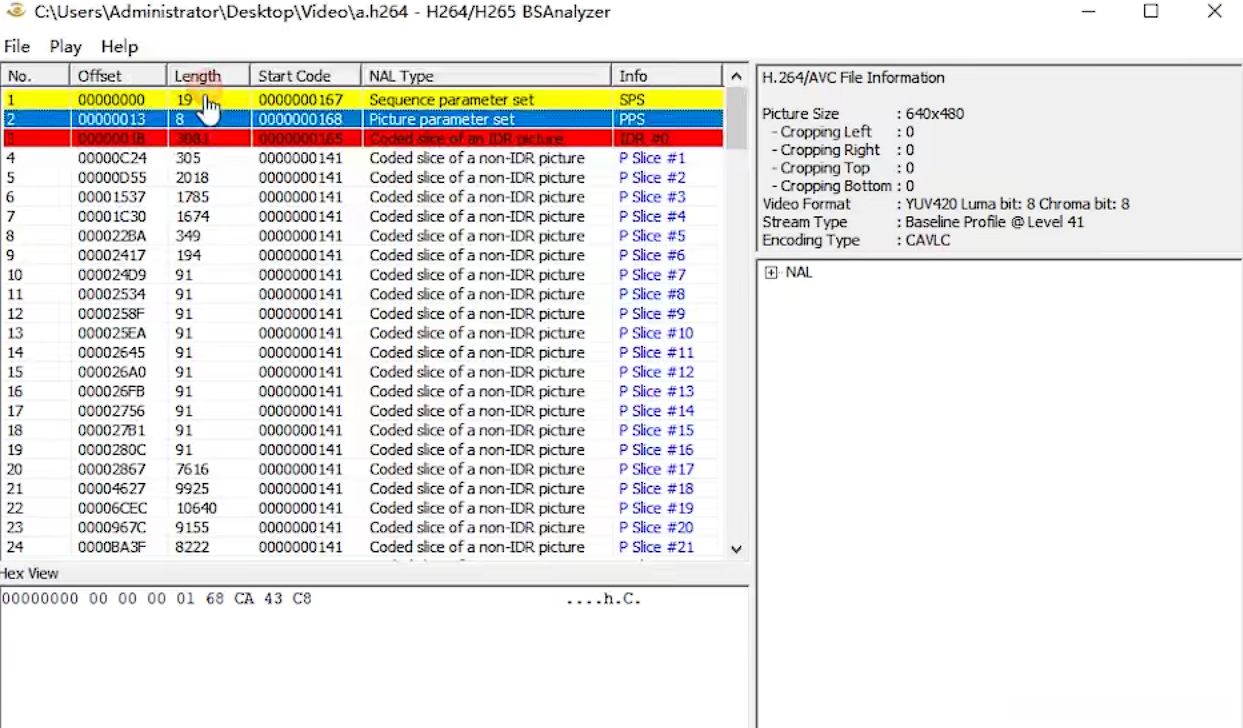Select the P Slice #14 row
The width and height of the screenshot is (1243, 728).
pos(362,411)
